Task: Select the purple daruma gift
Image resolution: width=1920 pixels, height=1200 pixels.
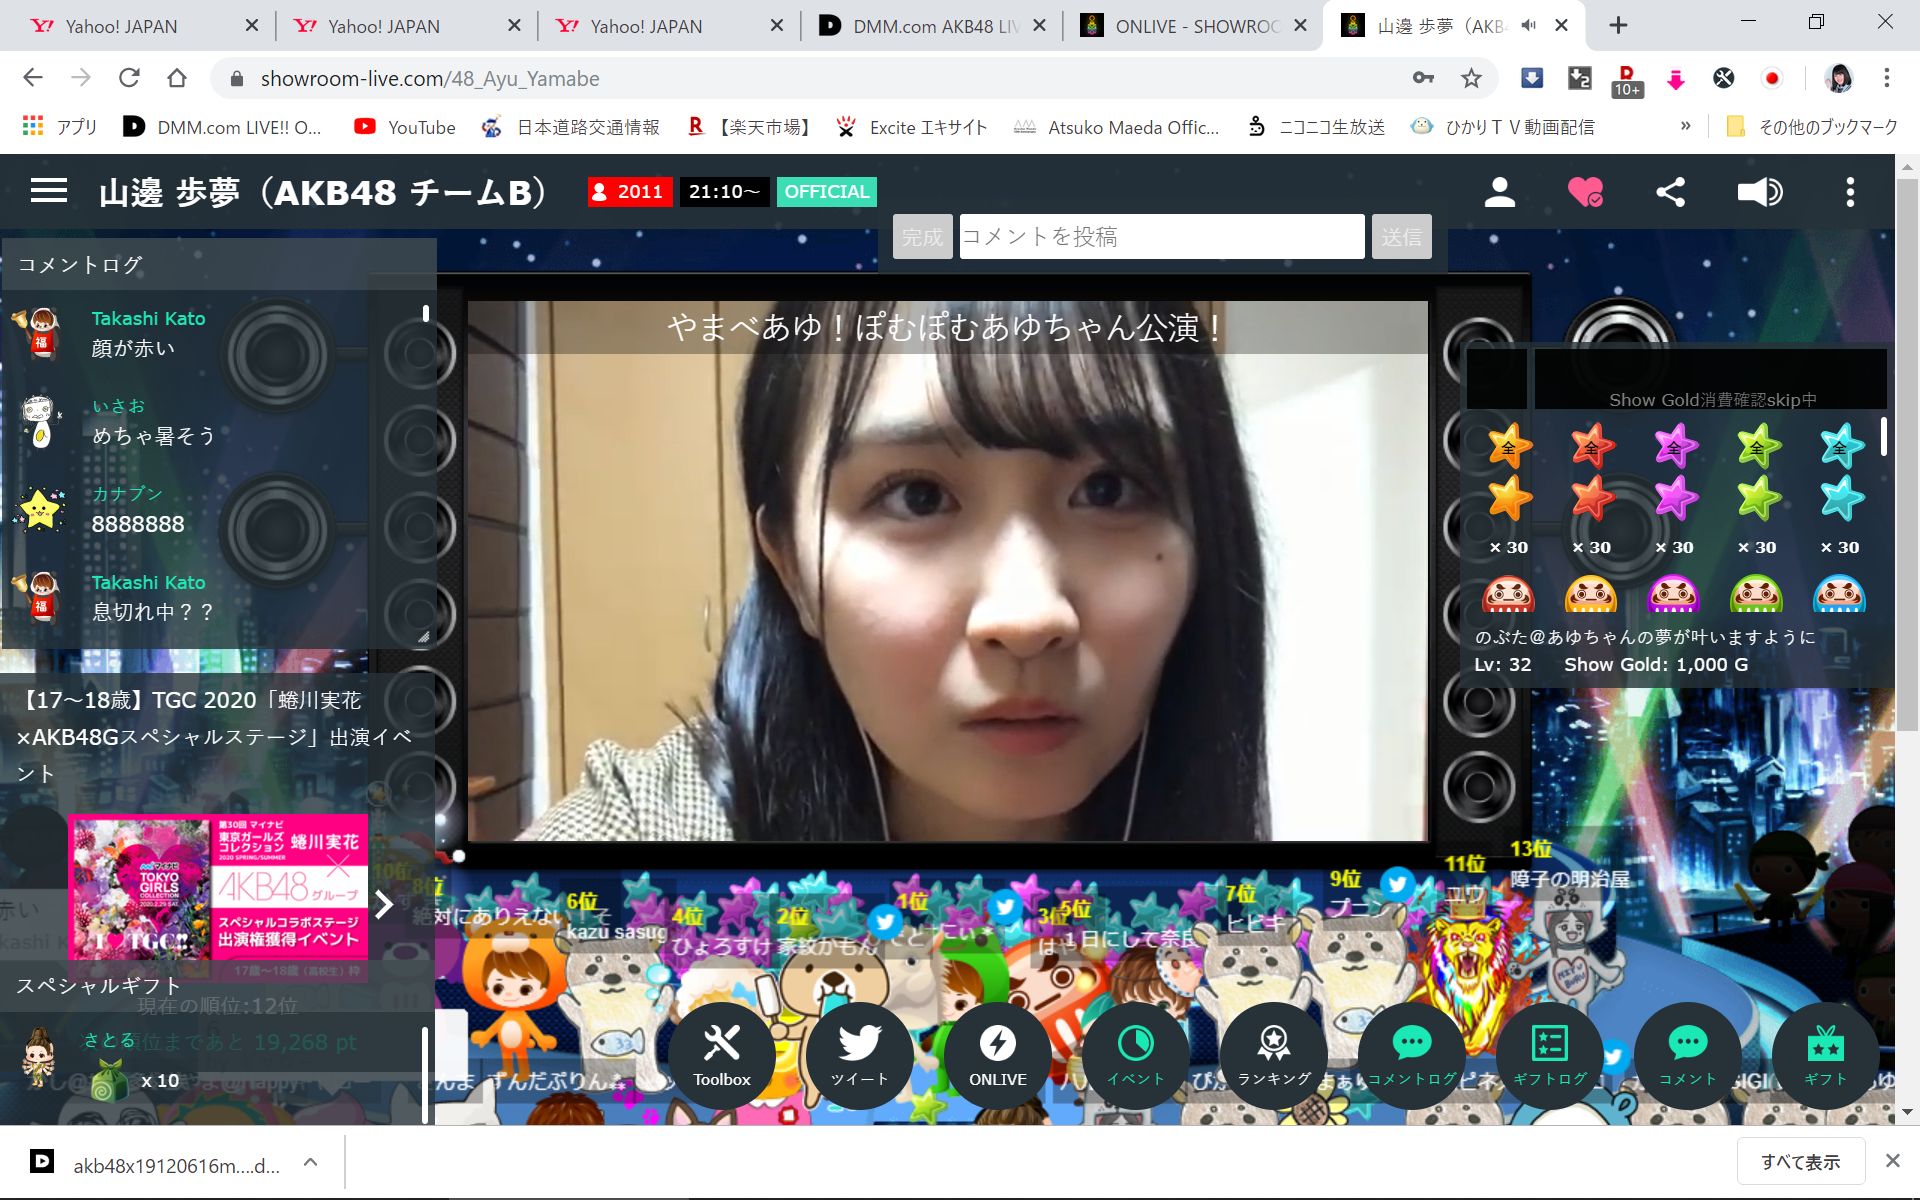Action: 1673,594
